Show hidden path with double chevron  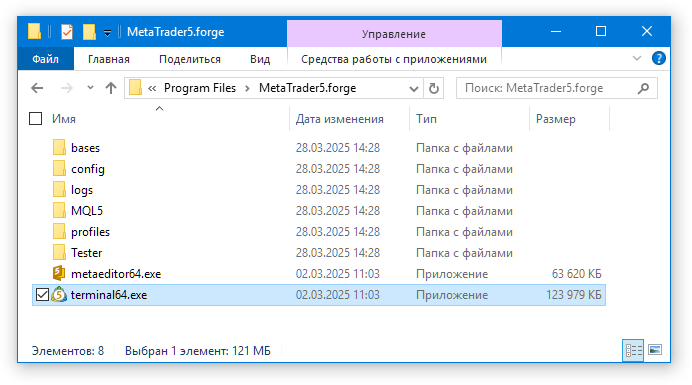(152, 88)
